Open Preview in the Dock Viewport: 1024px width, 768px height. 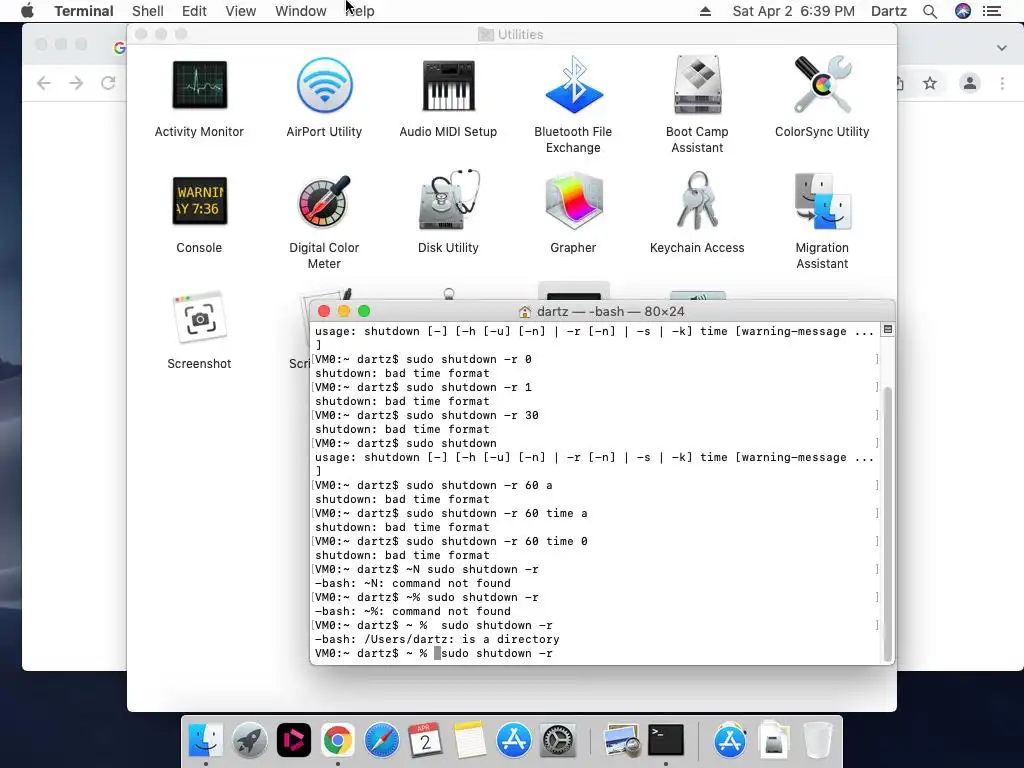[x=621, y=740]
